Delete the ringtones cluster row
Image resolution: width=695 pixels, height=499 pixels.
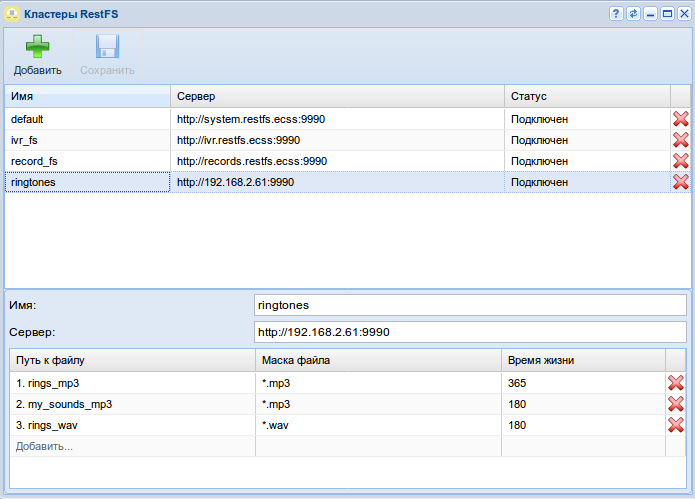click(681, 182)
